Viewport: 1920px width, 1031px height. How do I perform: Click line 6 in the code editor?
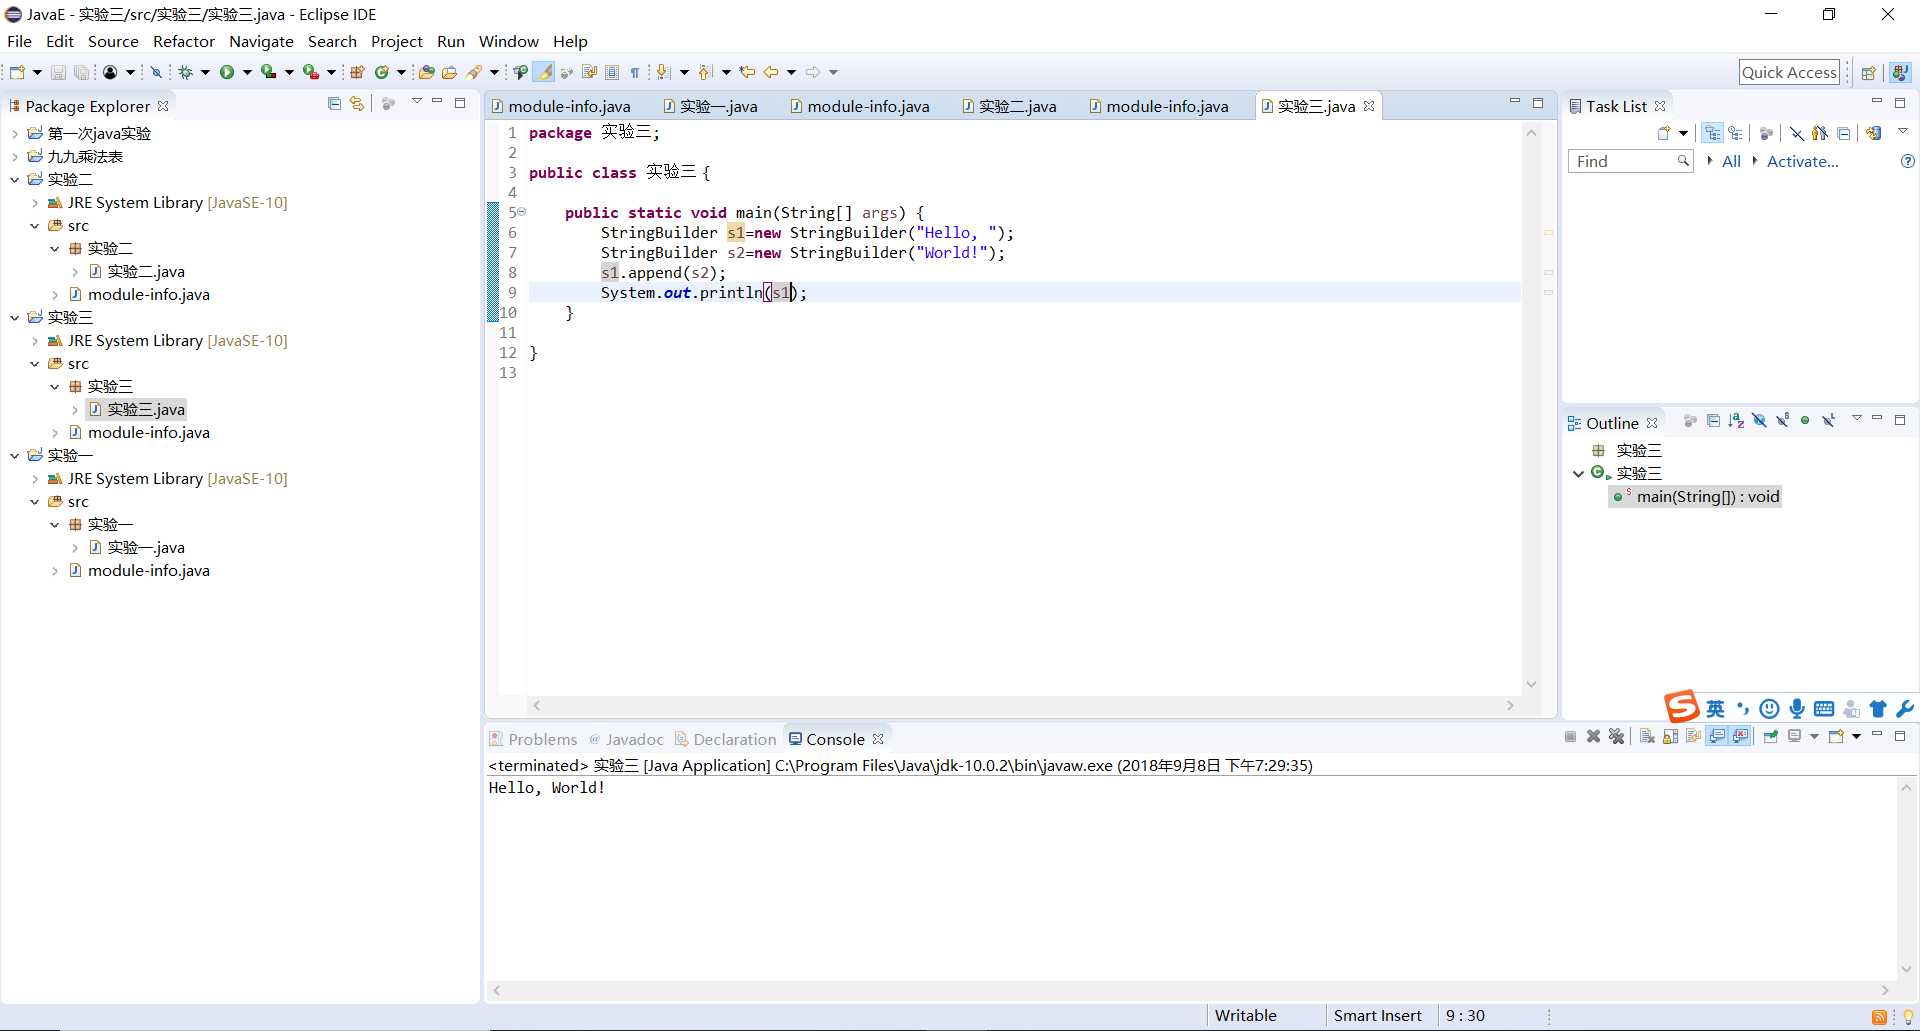coord(1024,232)
